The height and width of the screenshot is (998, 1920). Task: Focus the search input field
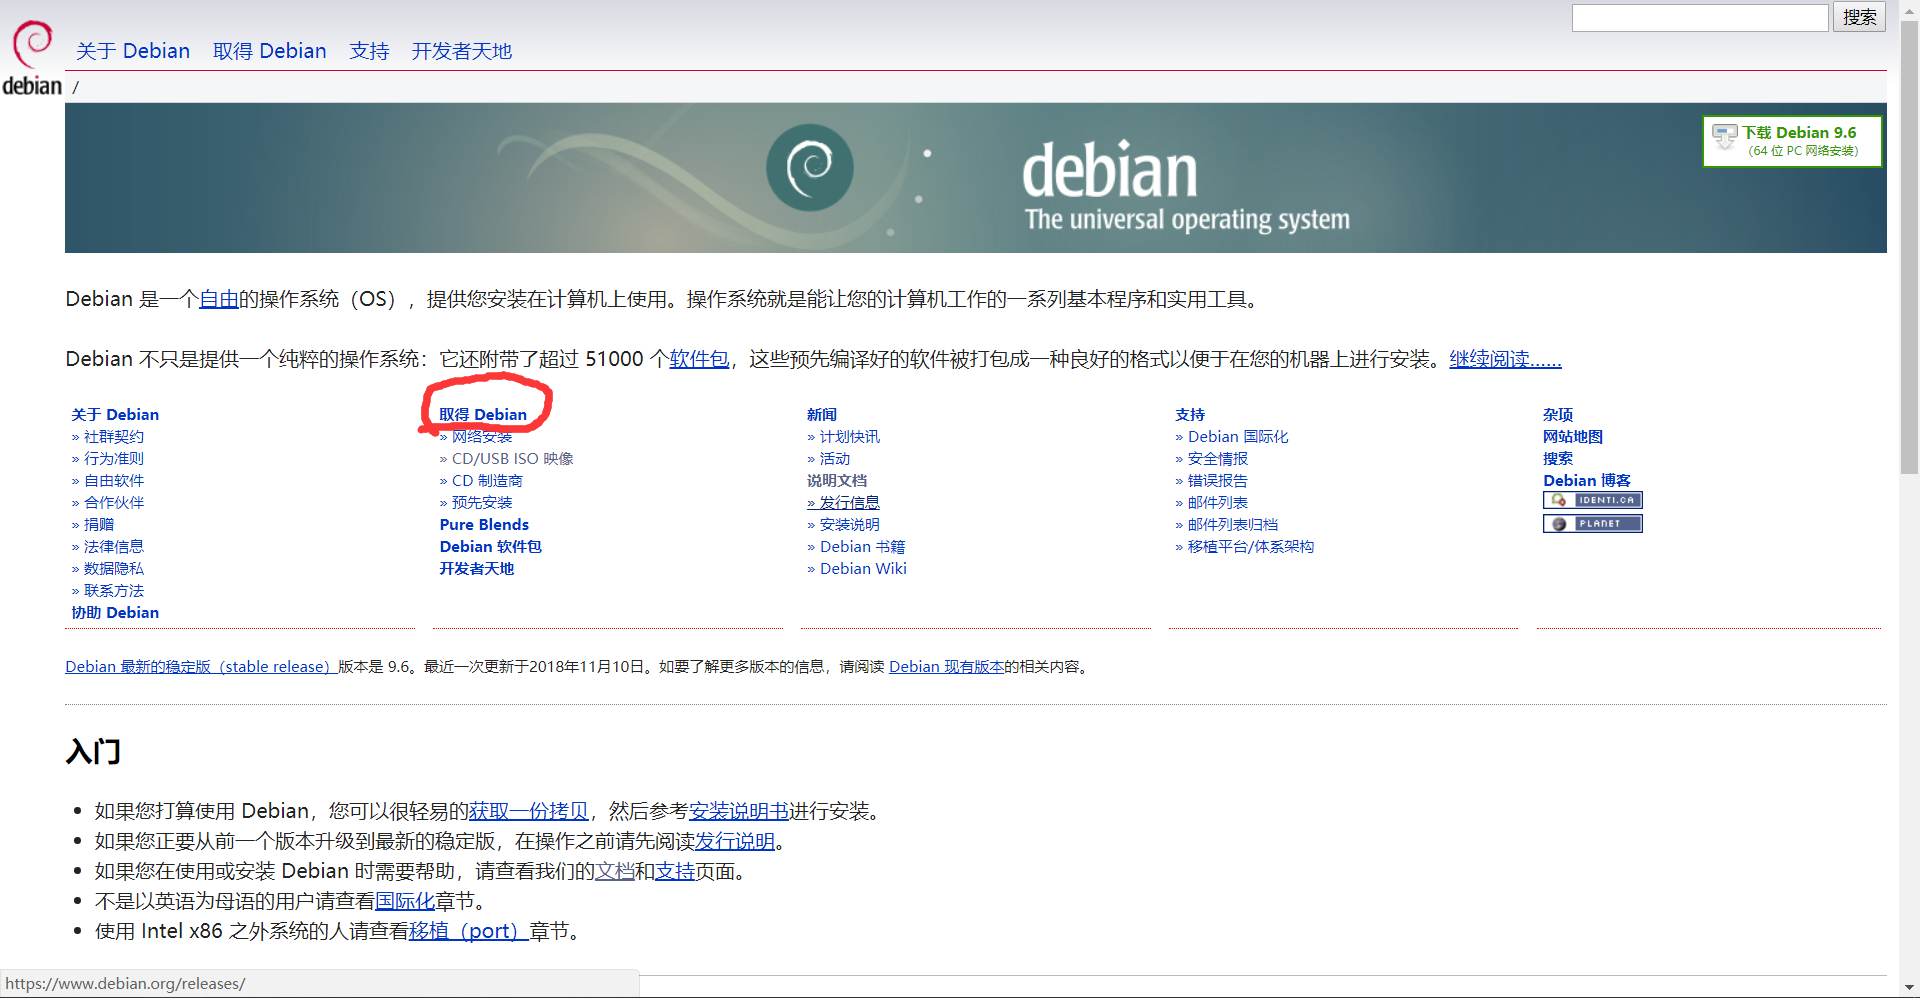coord(1700,17)
